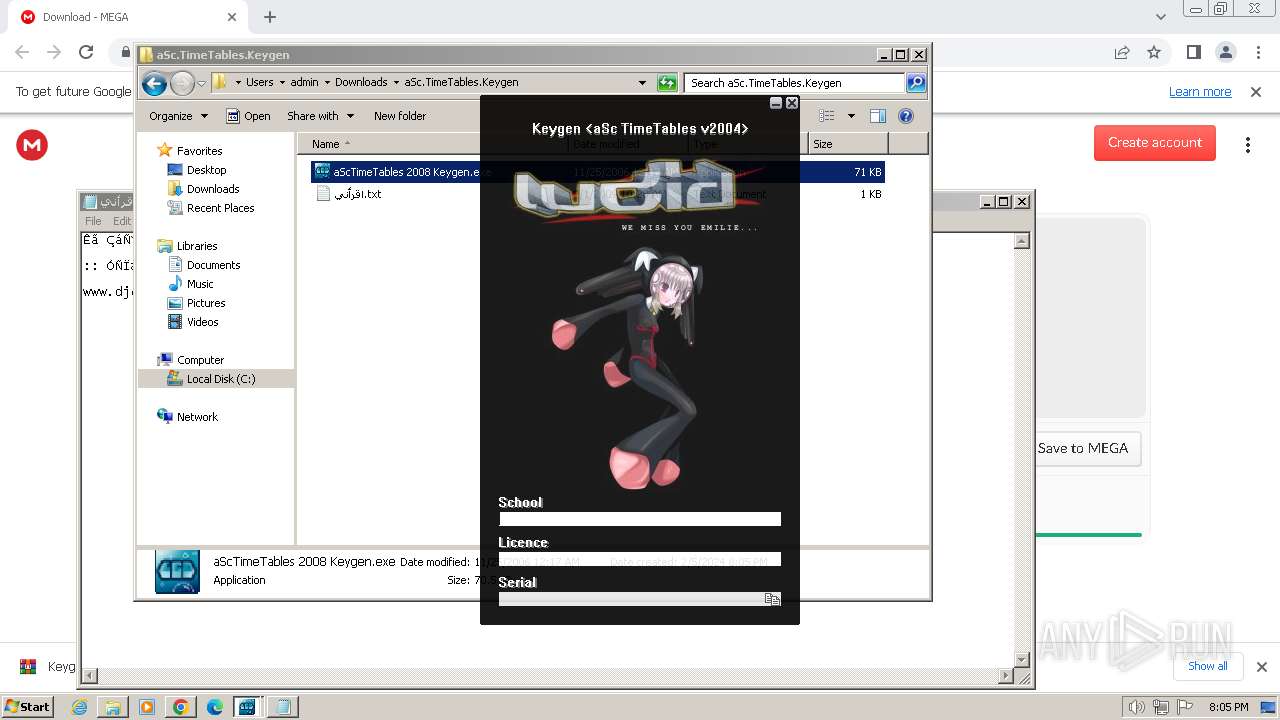Select Libraries in the navigation pane
This screenshot has height=720, width=1280.
(197, 246)
